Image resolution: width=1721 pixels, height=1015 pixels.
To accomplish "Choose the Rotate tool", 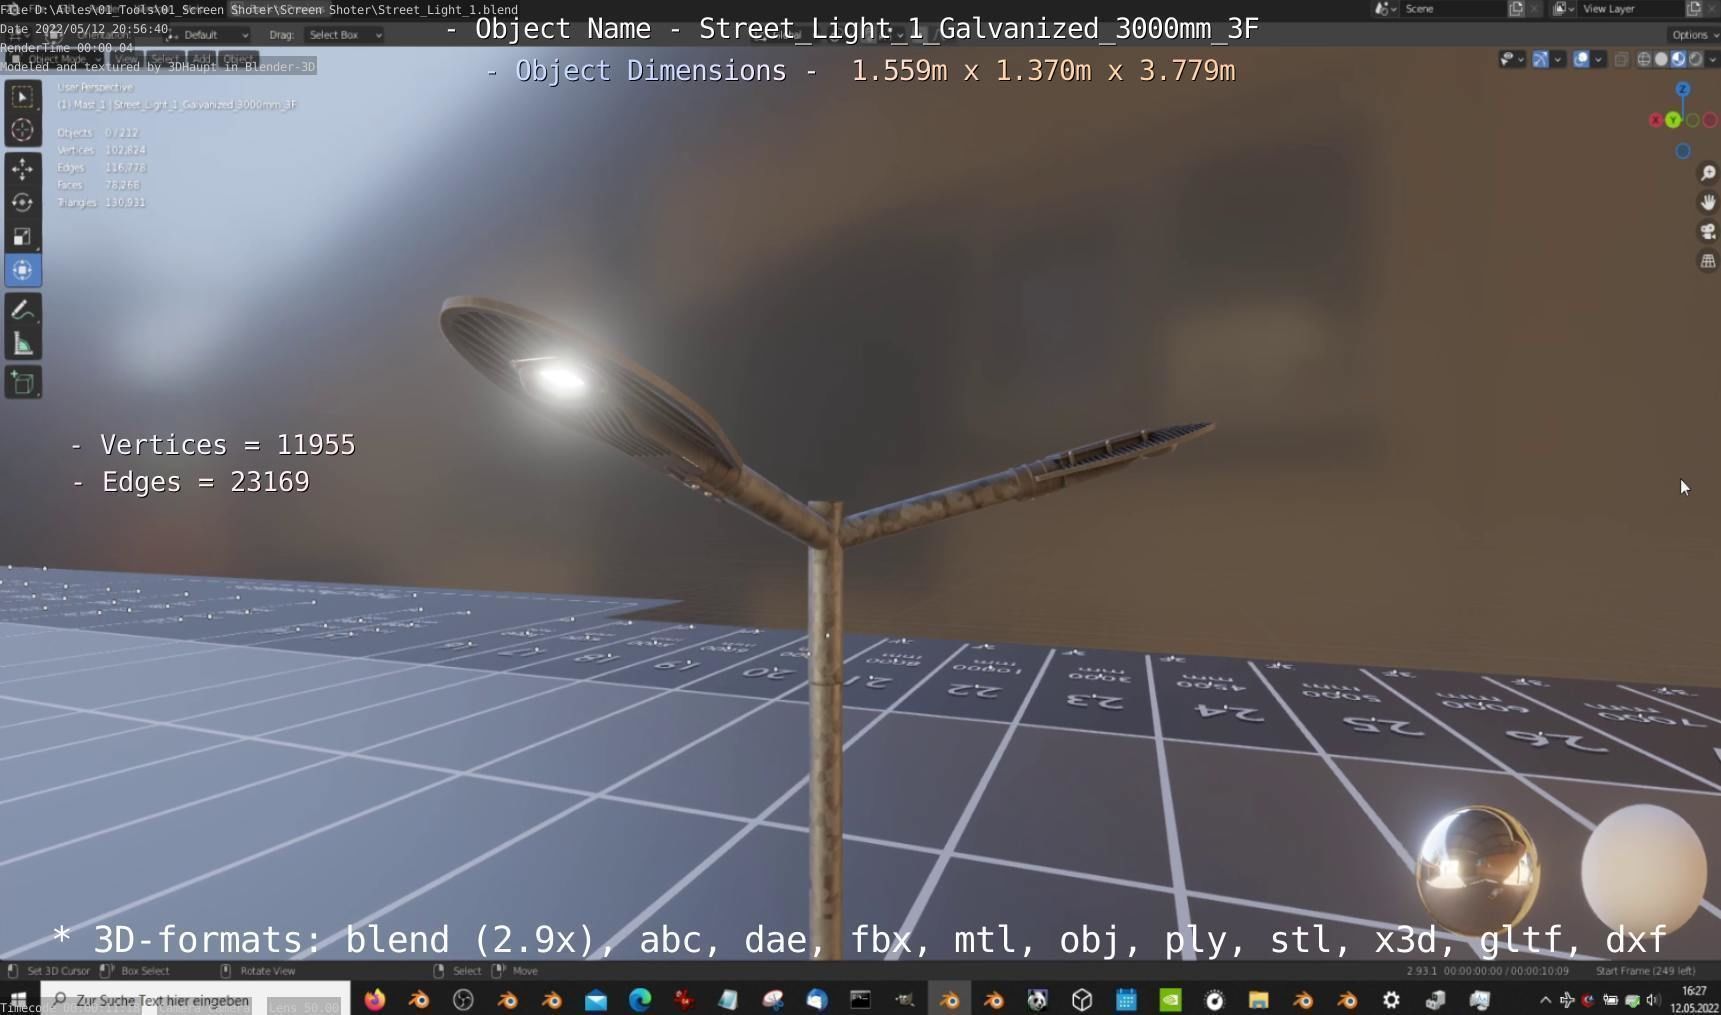I will 22,203.
